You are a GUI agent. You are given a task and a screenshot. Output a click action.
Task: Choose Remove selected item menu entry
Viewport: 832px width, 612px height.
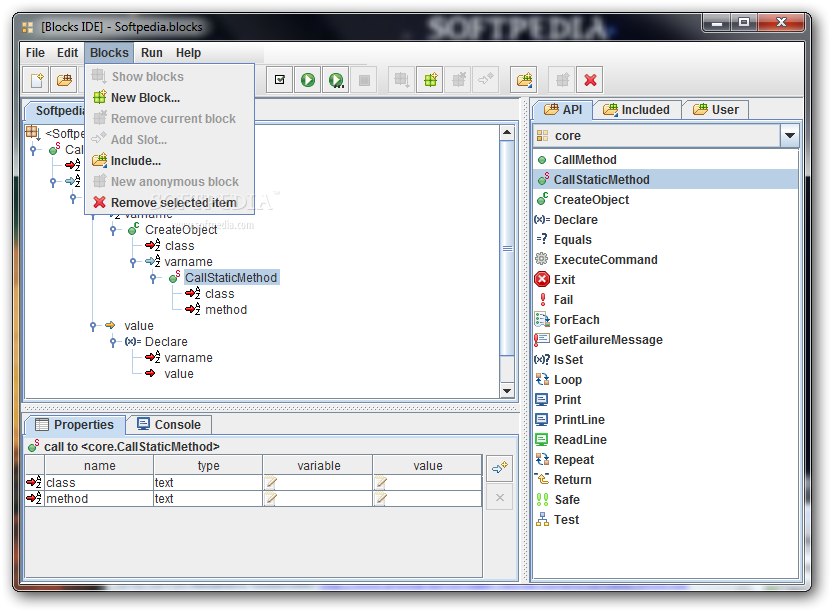point(169,203)
